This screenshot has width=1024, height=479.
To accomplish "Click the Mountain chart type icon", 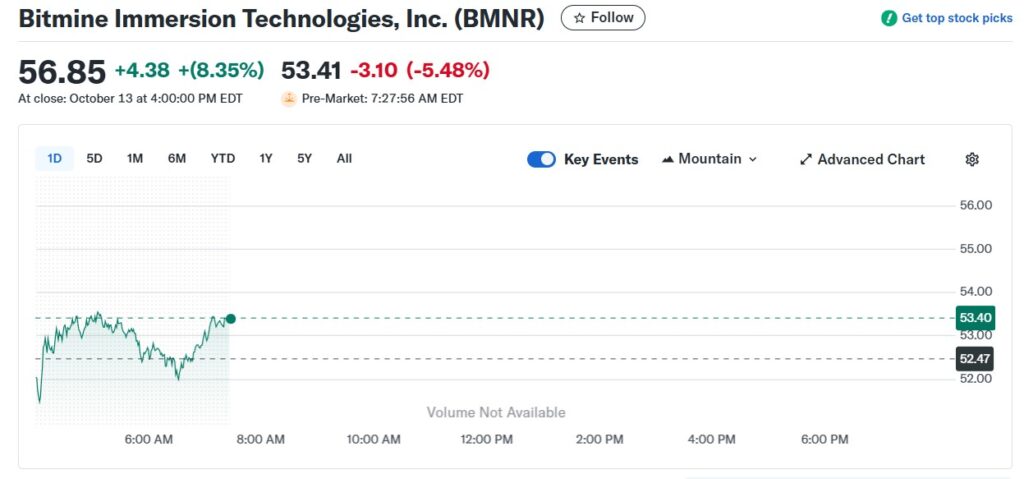I will coord(667,159).
